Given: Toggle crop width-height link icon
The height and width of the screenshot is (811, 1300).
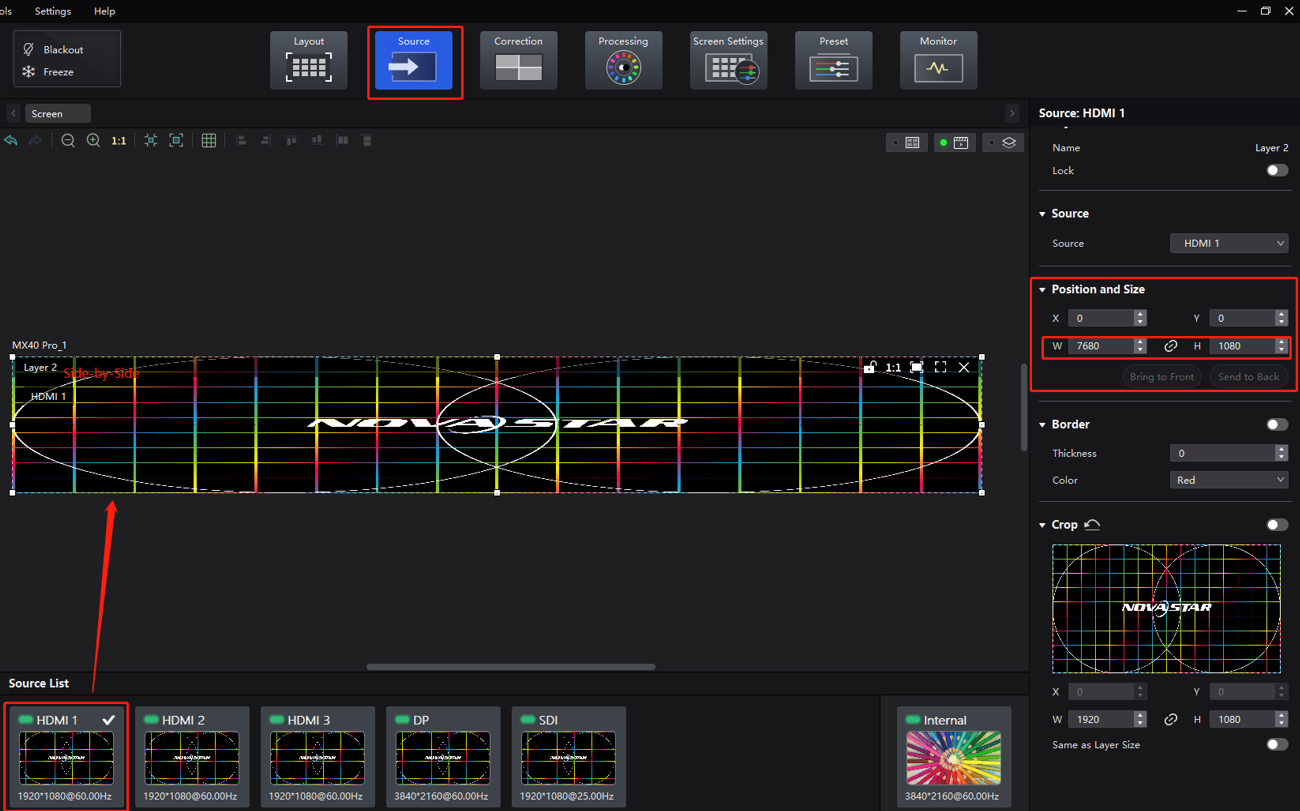Looking at the screenshot, I should (x=1170, y=719).
